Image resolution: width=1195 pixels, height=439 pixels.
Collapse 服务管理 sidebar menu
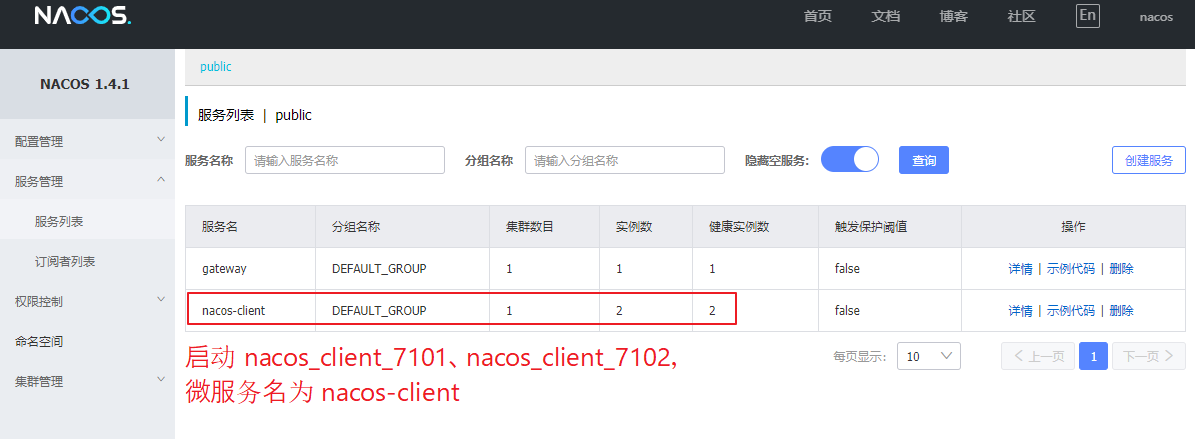pyautogui.click(x=88, y=181)
